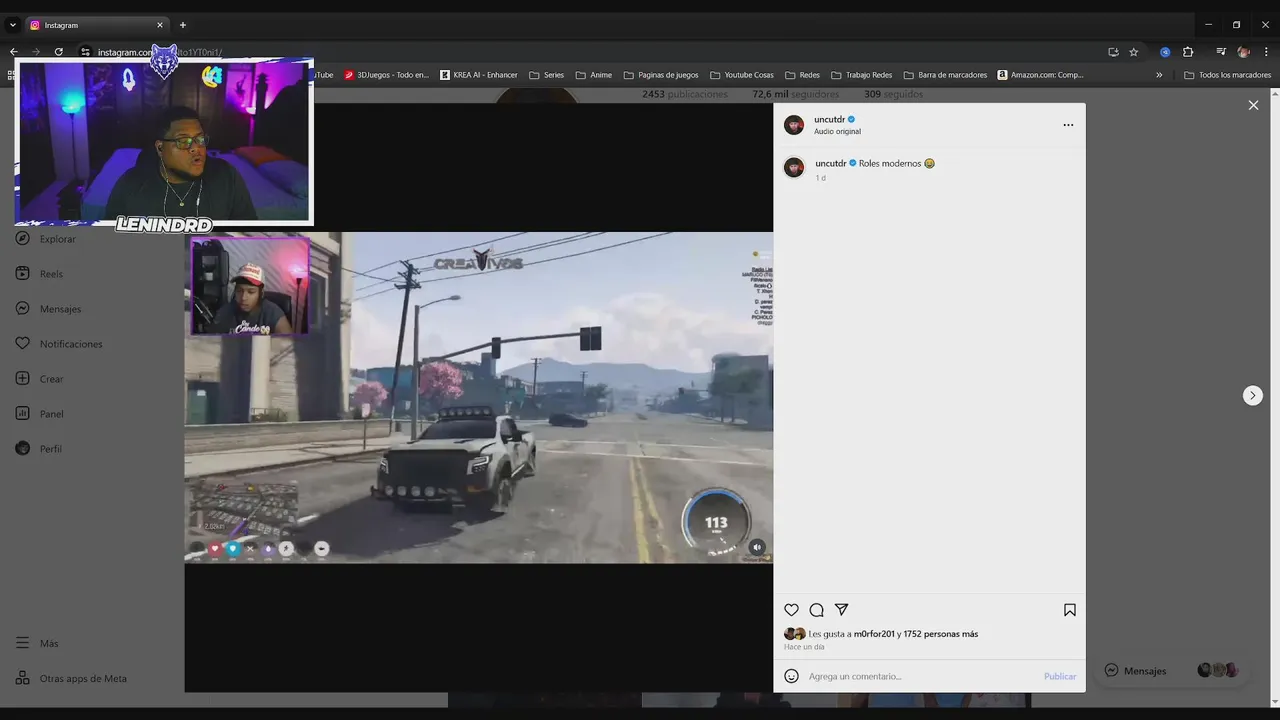1280x720 pixels.
Task: Click the Agrega un comentario field
Action: coord(920,676)
